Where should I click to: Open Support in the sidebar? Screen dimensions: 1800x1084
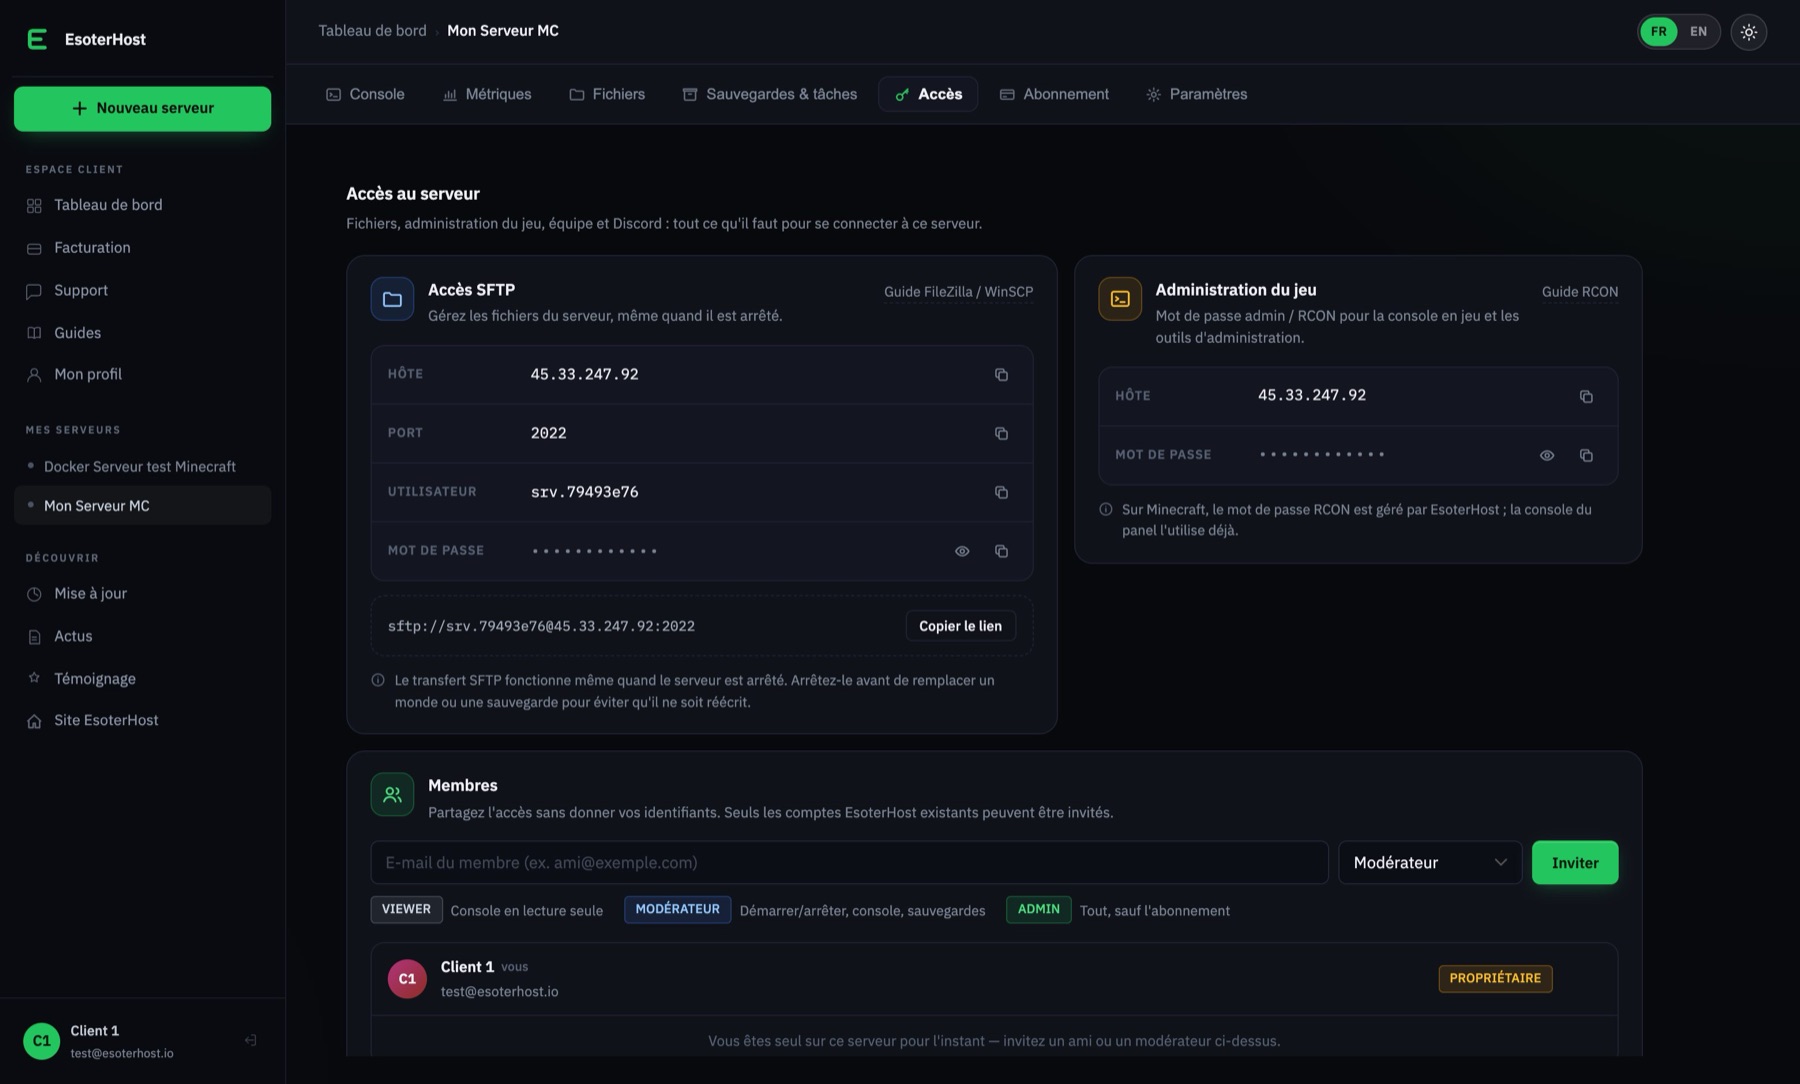coord(142,291)
